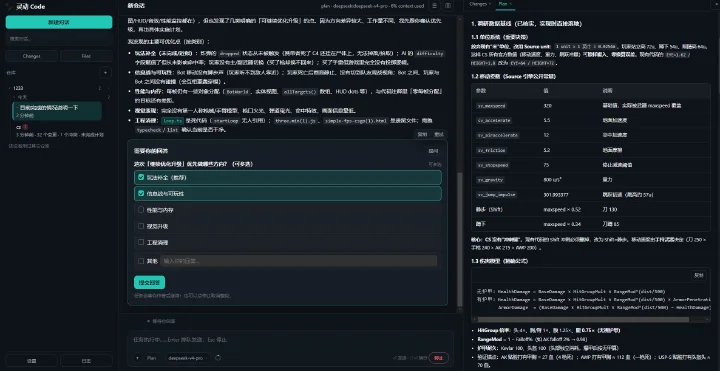The image size is (720, 371).
Task: Click the button at question card top right
Action: (x=433, y=151)
